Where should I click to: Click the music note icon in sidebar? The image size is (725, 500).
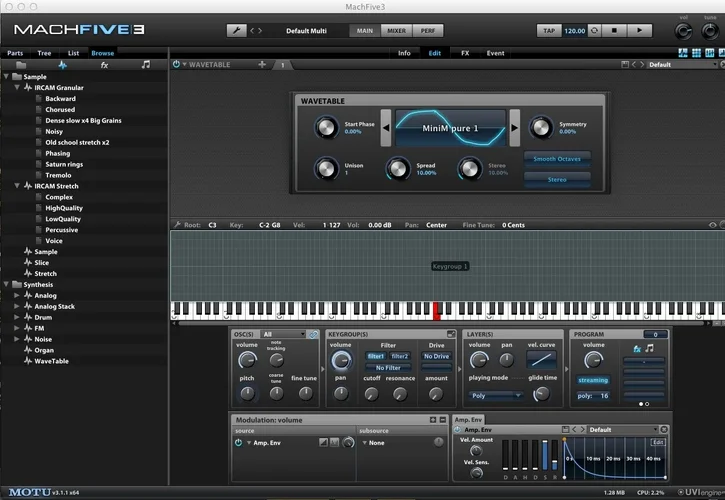click(146, 64)
